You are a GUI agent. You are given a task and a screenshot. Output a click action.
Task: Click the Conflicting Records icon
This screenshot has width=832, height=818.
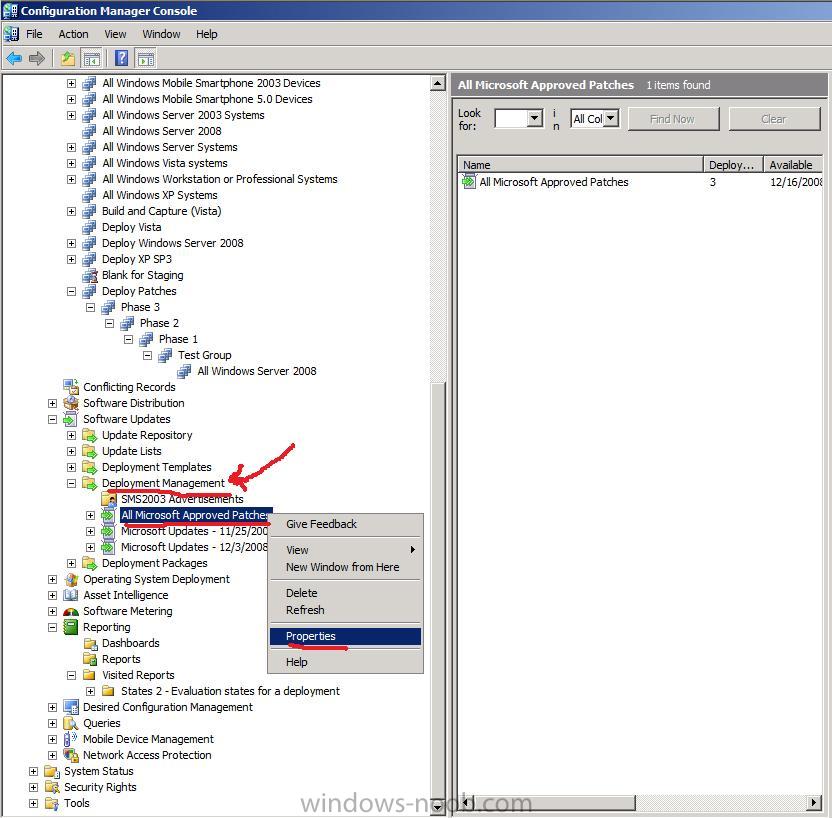[x=71, y=387]
